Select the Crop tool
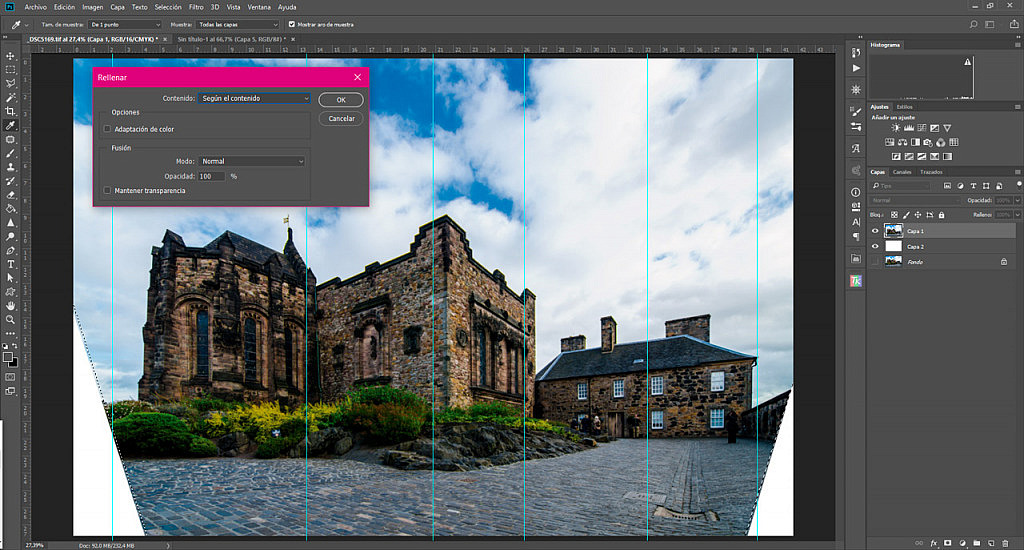1024x550 pixels. click(10, 111)
